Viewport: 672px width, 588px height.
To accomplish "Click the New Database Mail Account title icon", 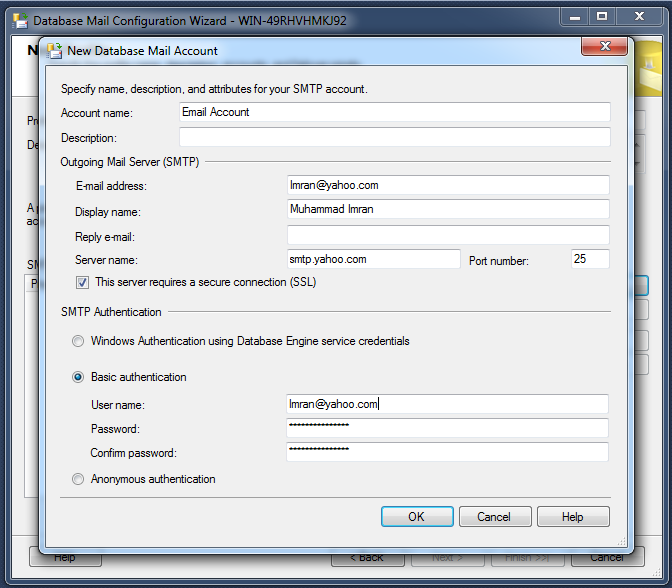I will (53, 50).
